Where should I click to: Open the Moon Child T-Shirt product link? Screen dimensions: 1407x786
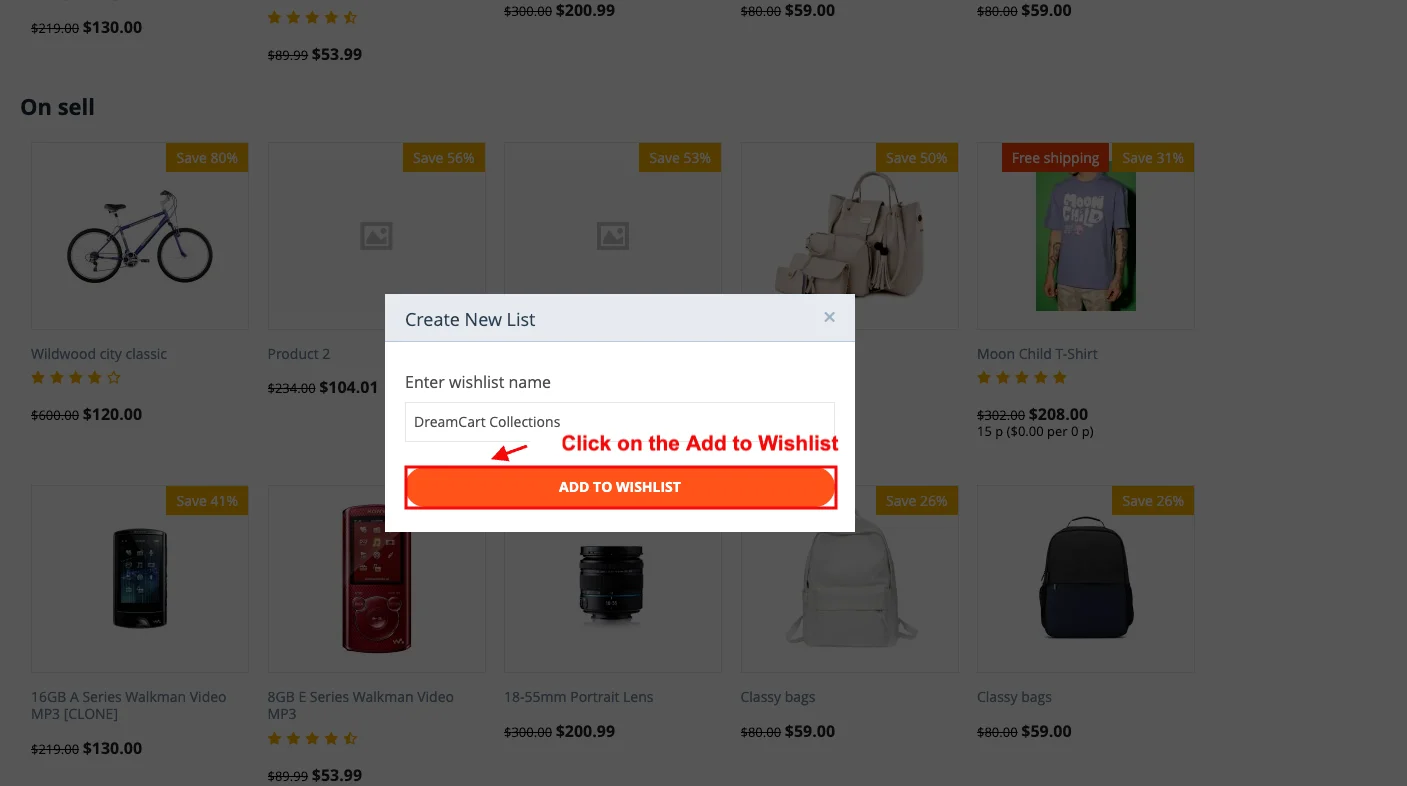click(x=1037, y=354)
